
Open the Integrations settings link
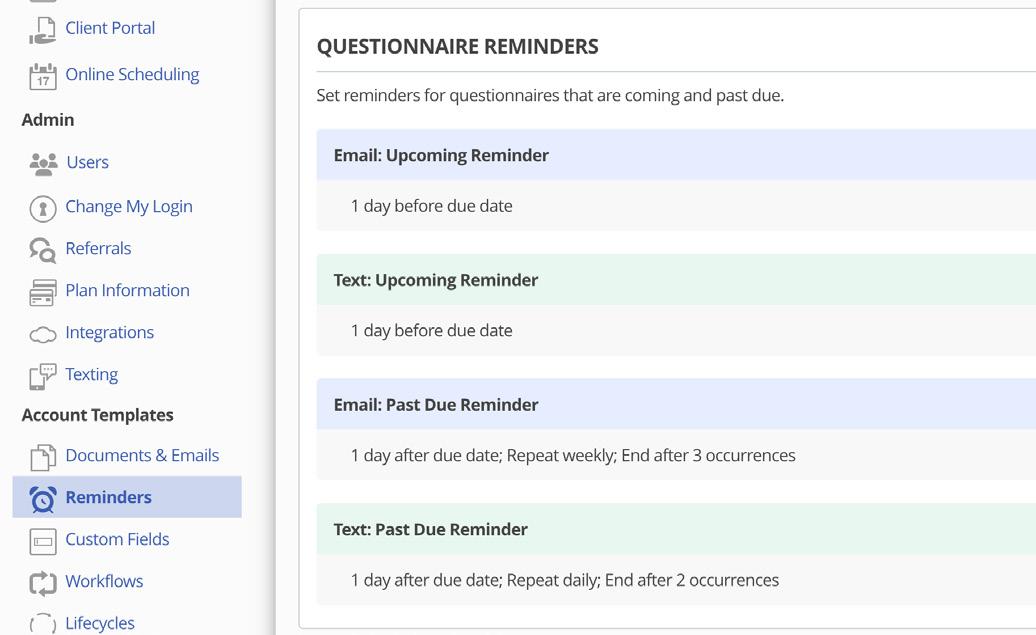click(109, 332)
